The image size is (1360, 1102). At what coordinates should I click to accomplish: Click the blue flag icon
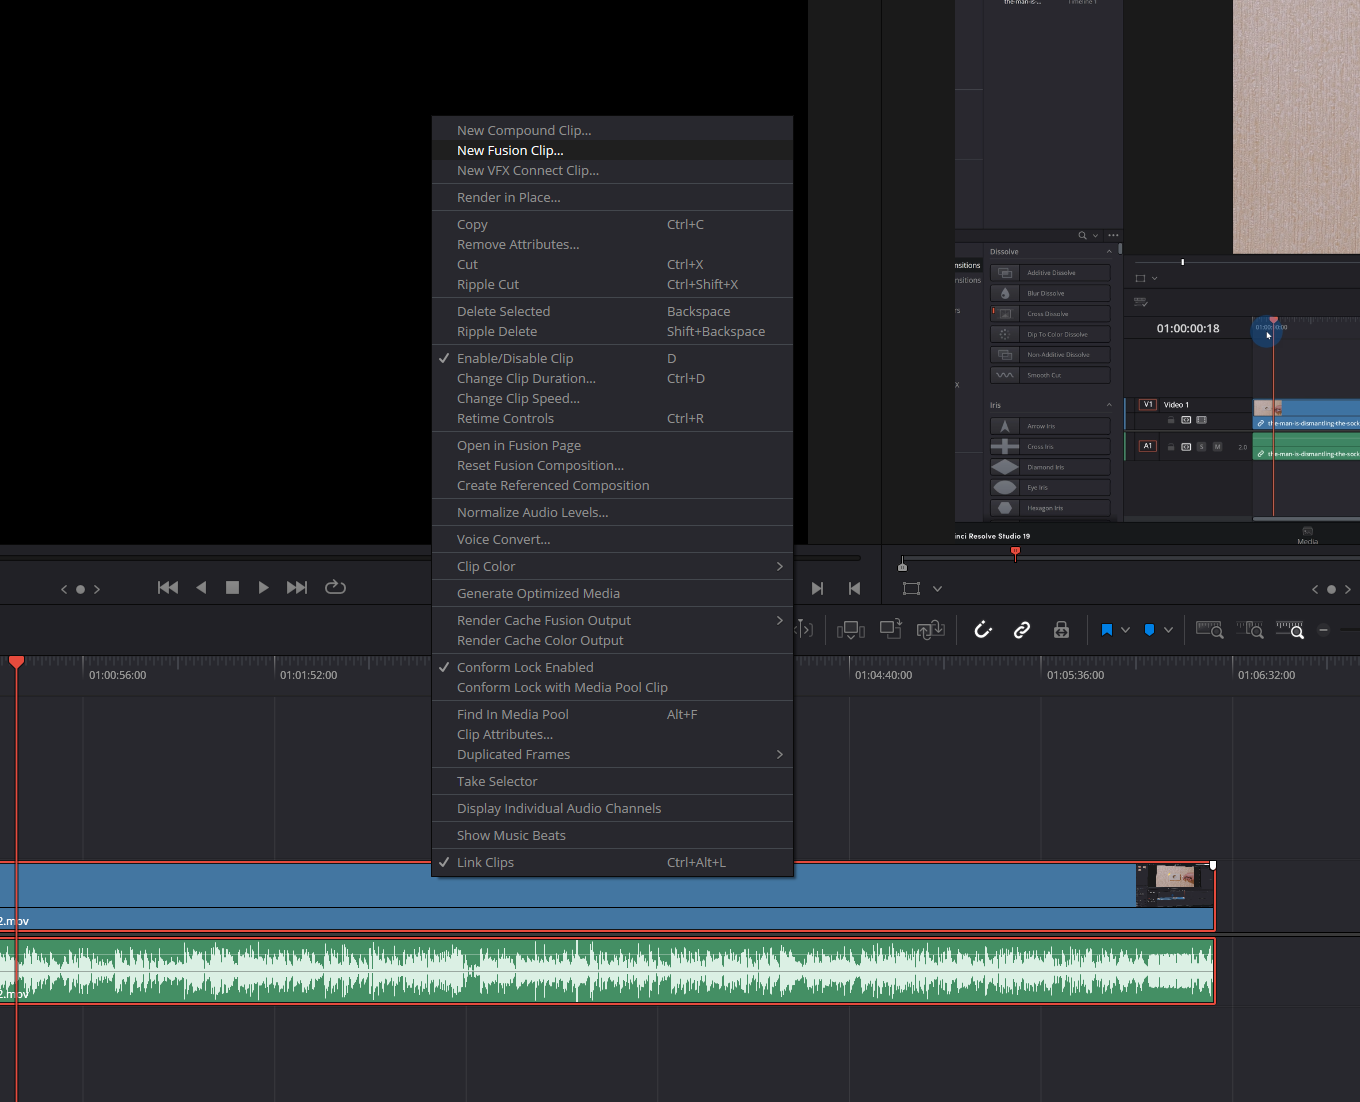pos(1106,630)
